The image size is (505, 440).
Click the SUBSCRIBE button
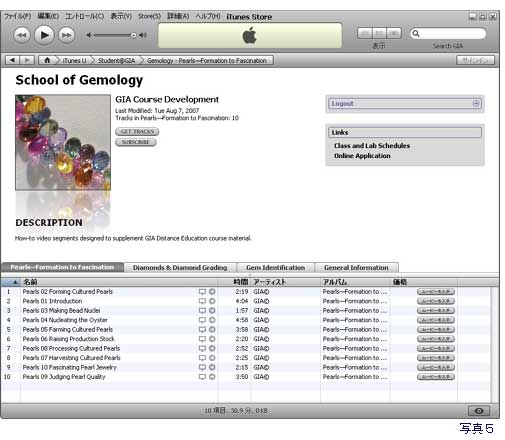click(x=136, y=142)
